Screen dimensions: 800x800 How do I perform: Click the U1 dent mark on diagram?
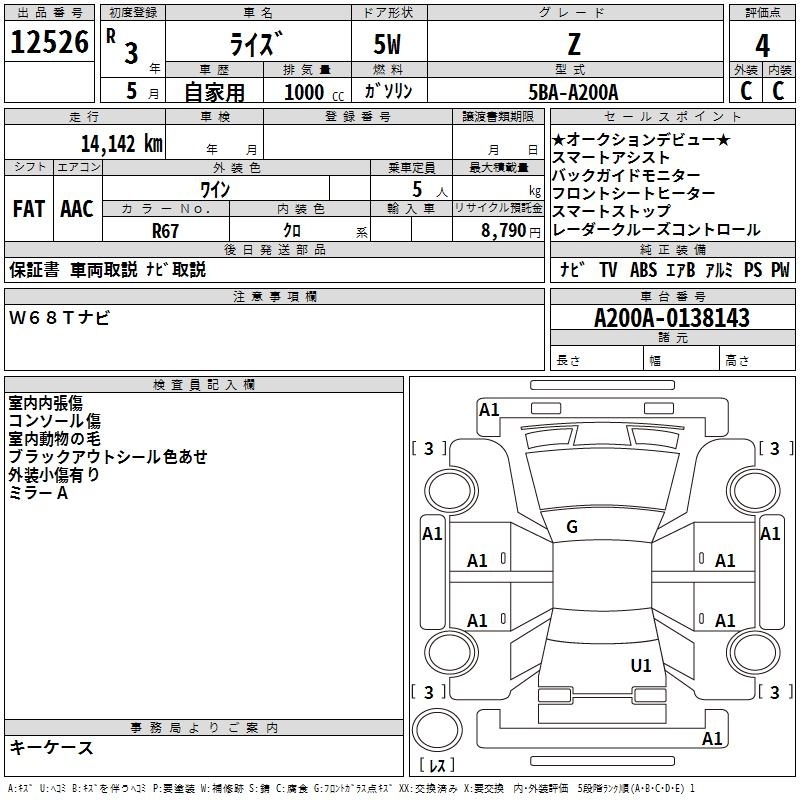pos(641,666)
